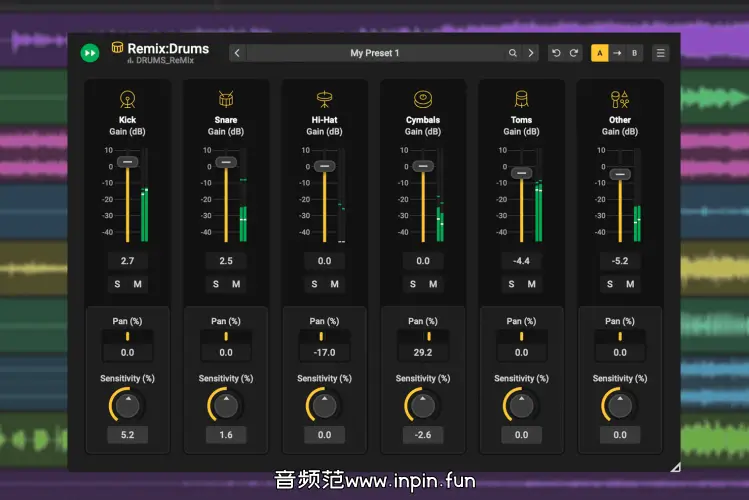
Task: Click the Kick level meter
Action: pyautogui.click(x=145, y=195)
